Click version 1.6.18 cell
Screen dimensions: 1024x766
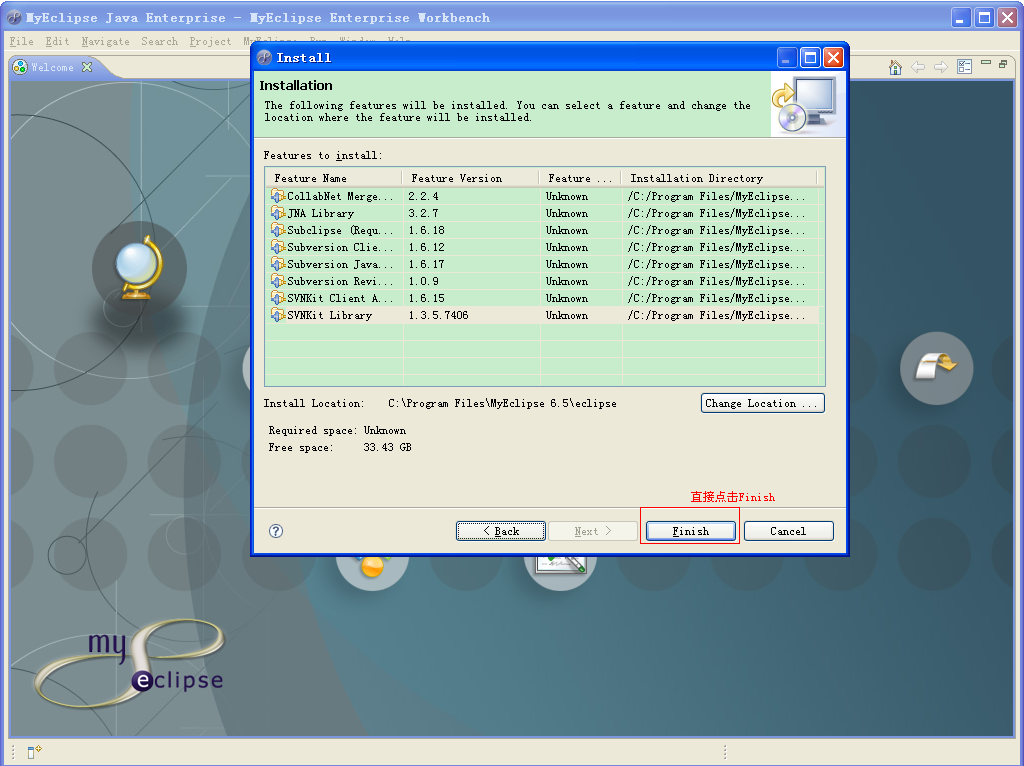[x=426, y=231]
